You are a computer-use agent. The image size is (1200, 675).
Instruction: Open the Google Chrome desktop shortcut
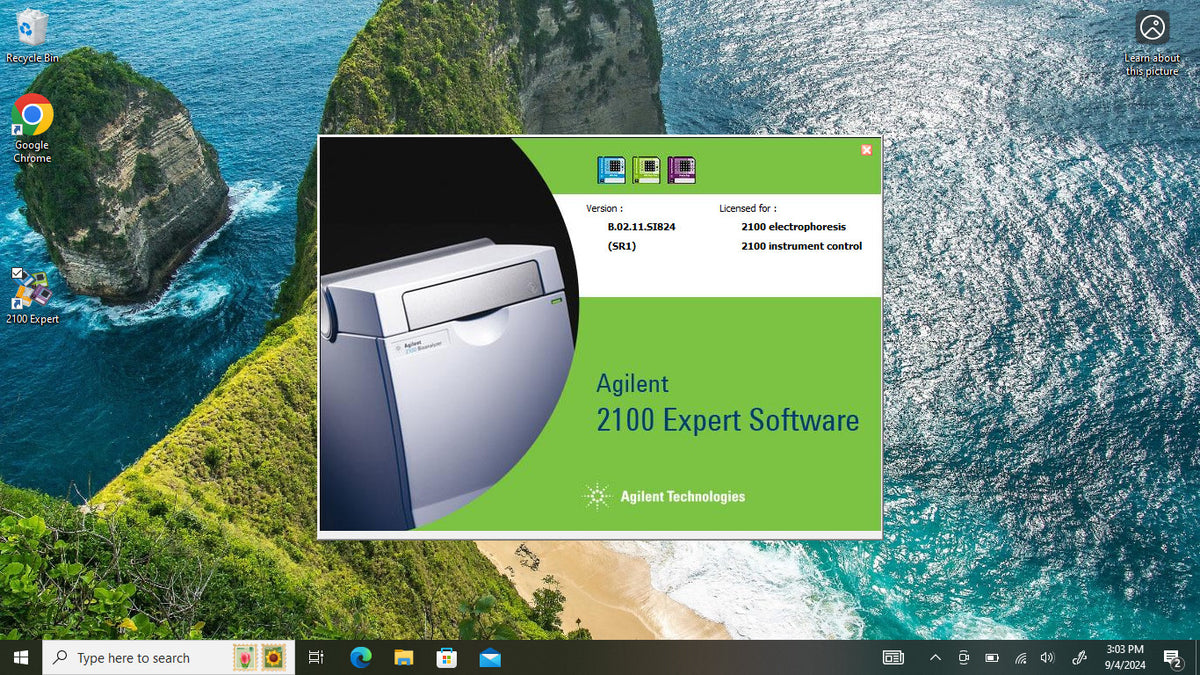pos(32,129)
